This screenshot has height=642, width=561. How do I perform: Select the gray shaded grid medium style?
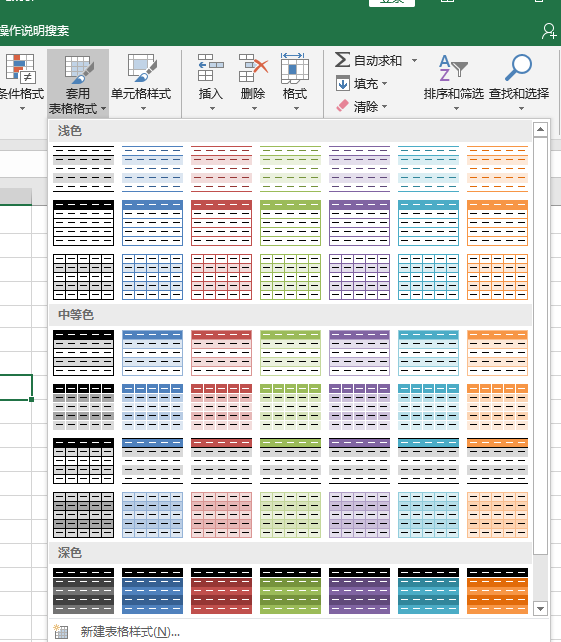pos(84,515)
